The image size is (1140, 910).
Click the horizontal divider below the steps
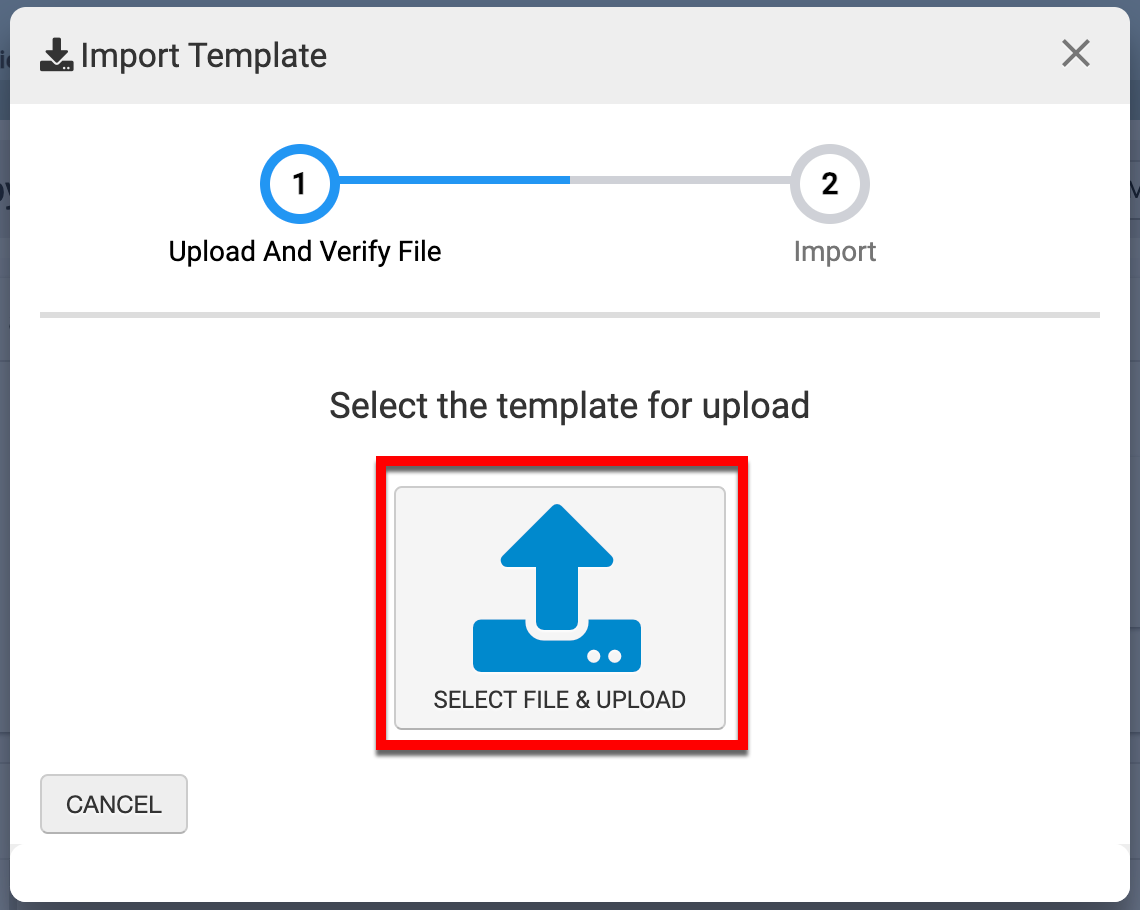pos(569,316)
